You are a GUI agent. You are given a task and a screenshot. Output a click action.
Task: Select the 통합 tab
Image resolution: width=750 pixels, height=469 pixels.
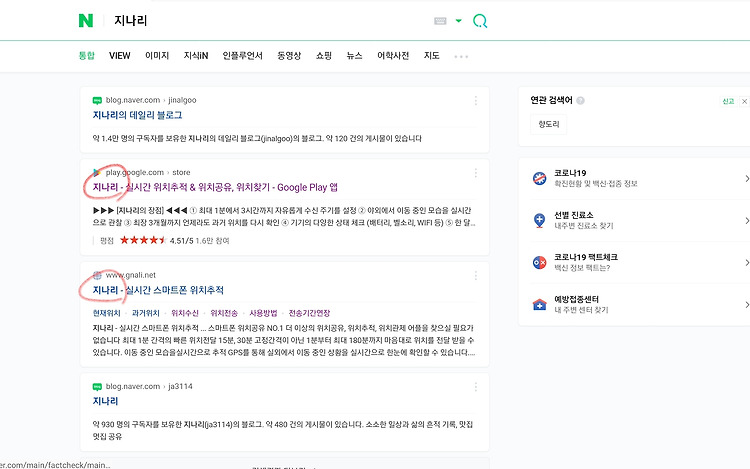coord(87,55)
